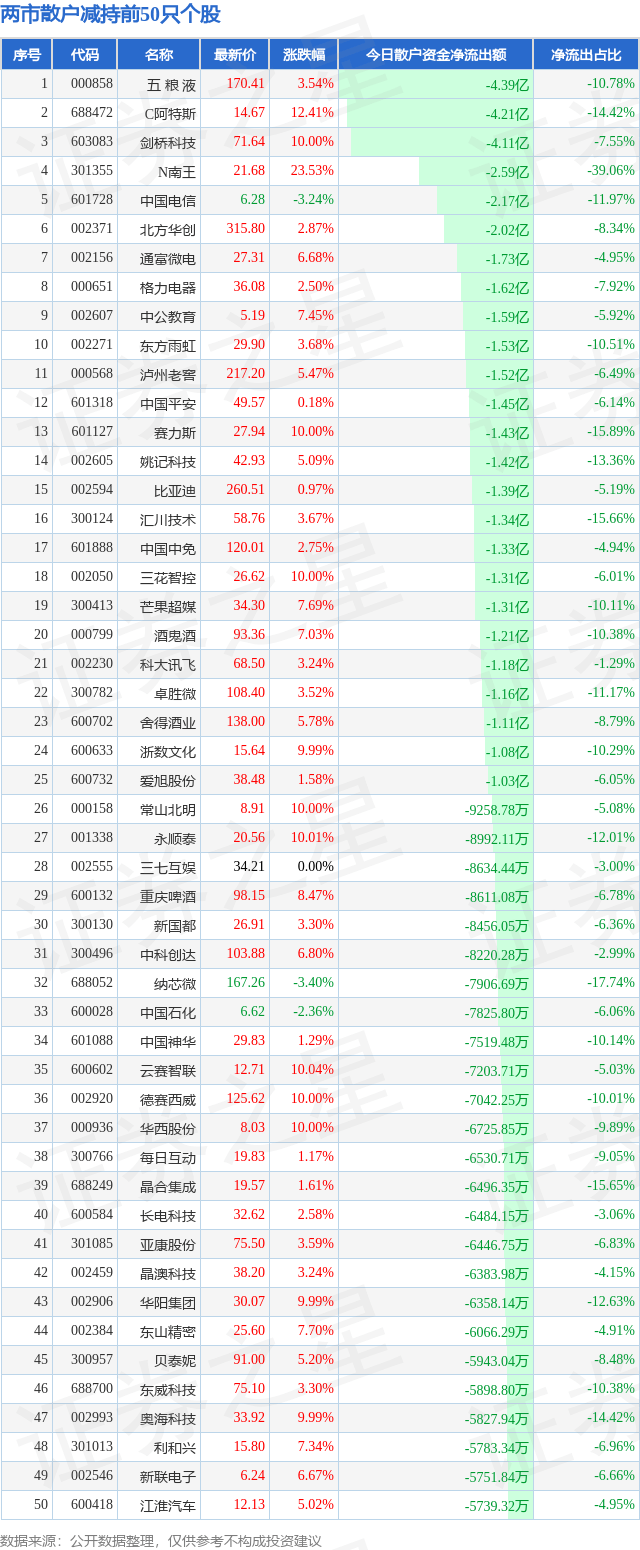Select 中国平安 in the name column
The image size is (640, 1550).
click(168, 403)
